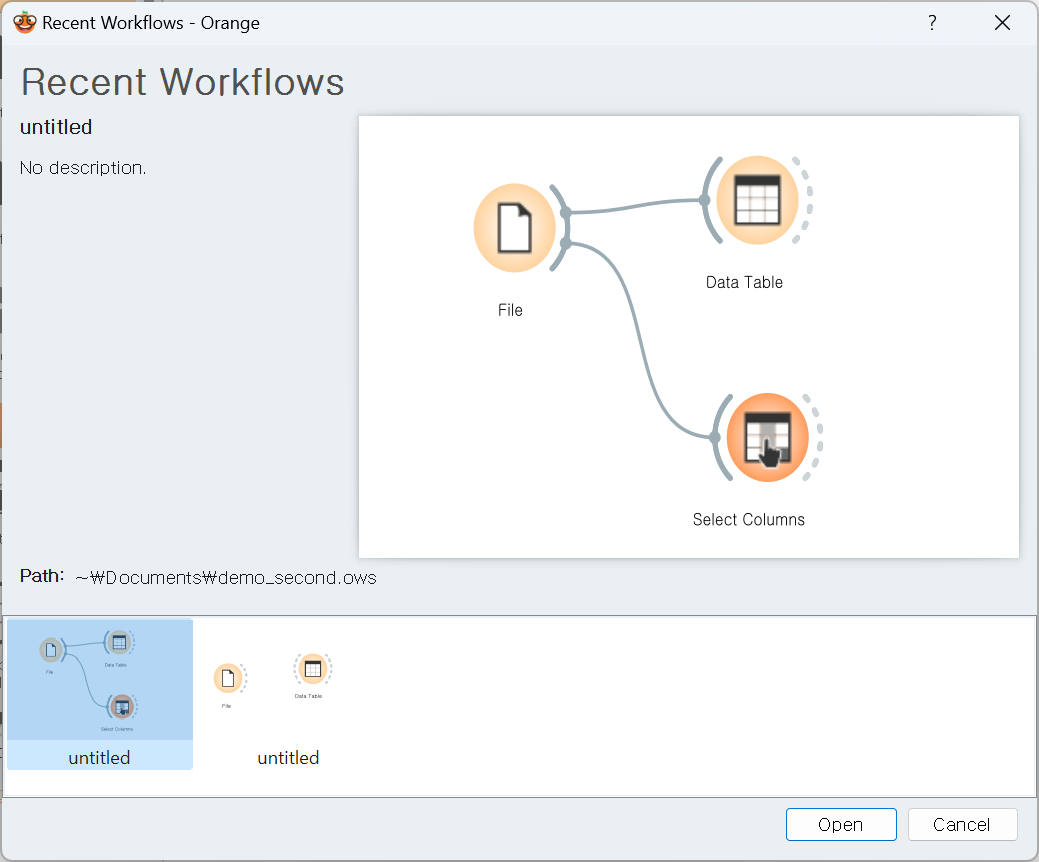Click the question mark help button
Viewport: 1039px width, 862px height.
pyautogui.click(x=932, y=23)
